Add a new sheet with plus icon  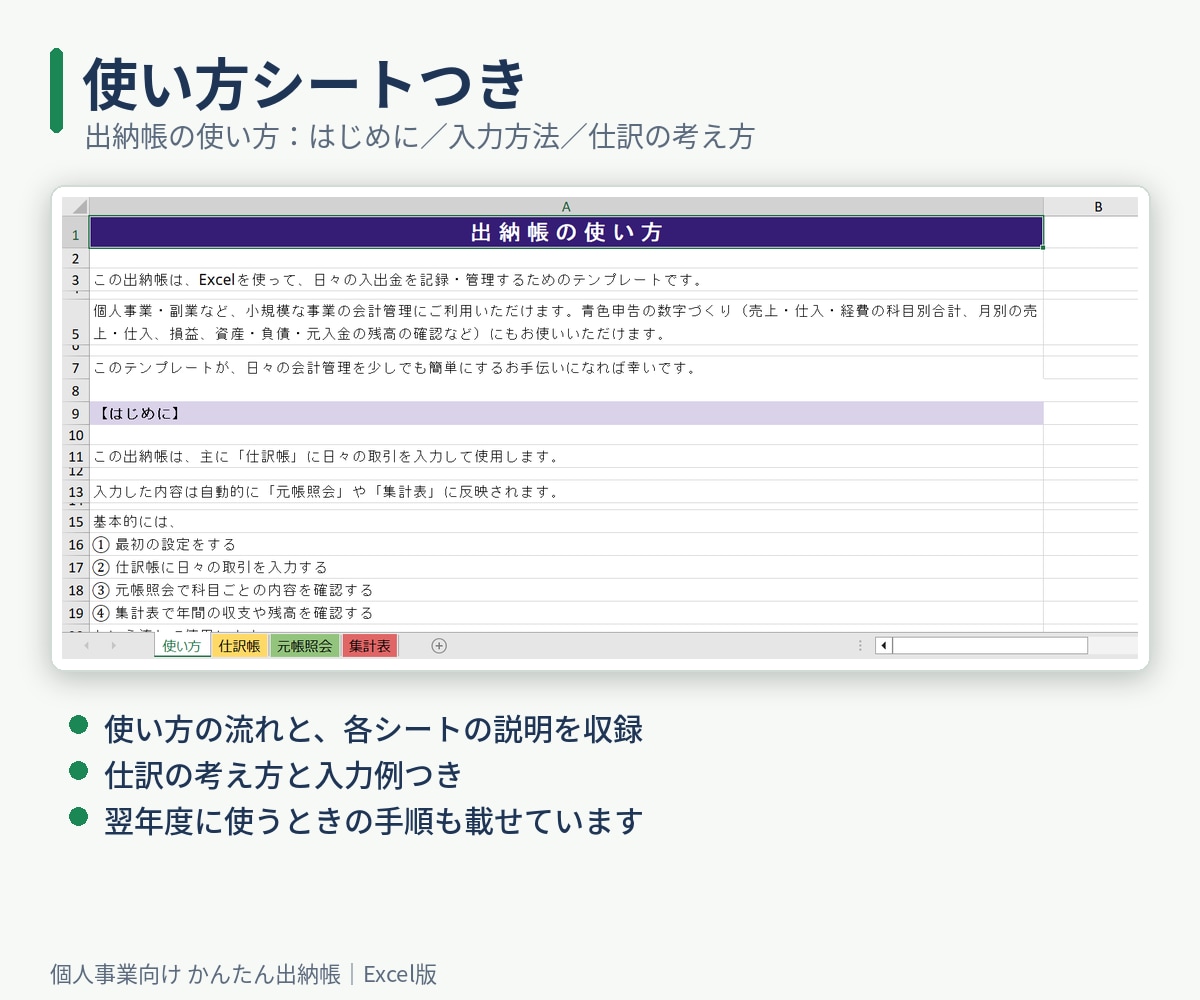click(x=439, y=646)
